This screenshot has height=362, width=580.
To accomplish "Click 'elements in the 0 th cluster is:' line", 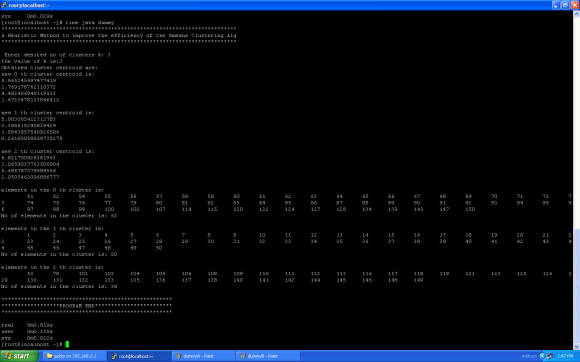I will pos(53,190).
